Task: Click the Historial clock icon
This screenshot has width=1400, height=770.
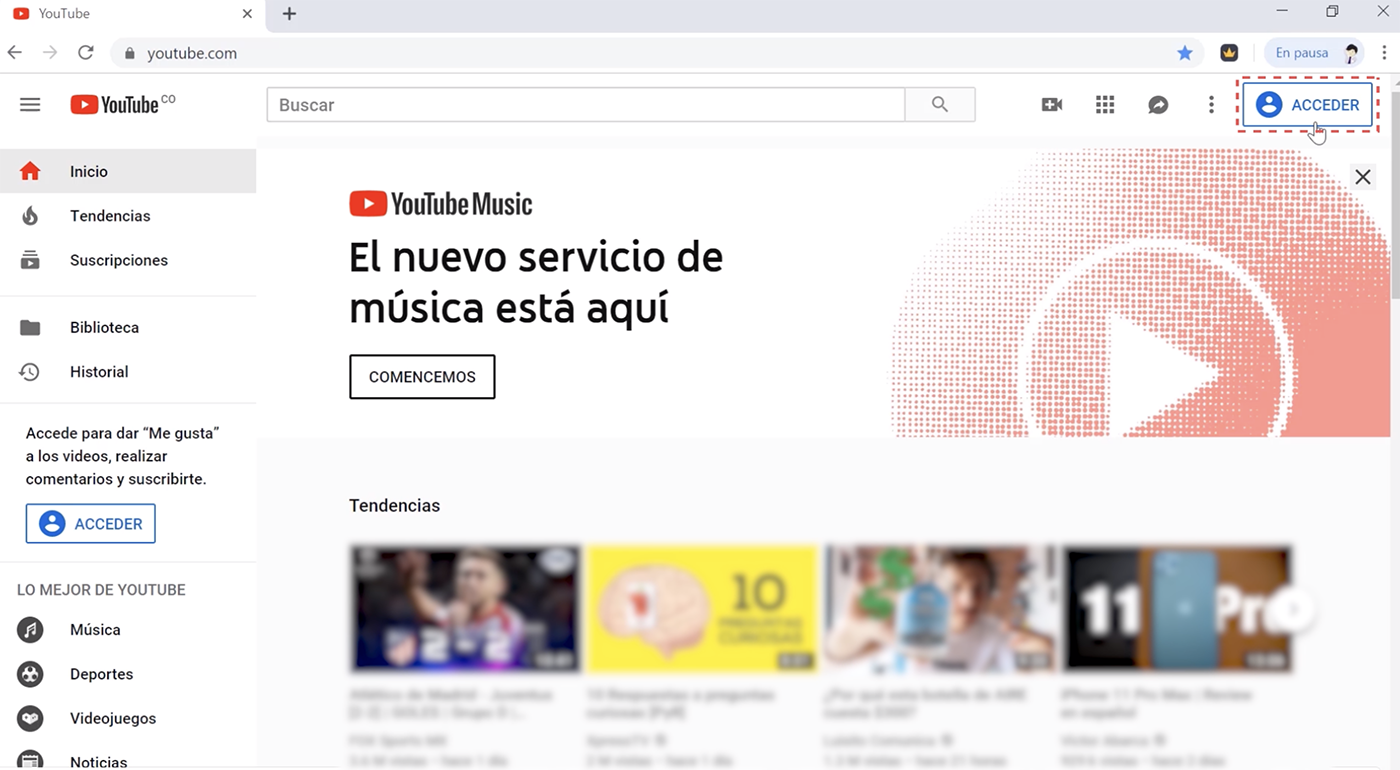Action: click(x=30, y=371)
